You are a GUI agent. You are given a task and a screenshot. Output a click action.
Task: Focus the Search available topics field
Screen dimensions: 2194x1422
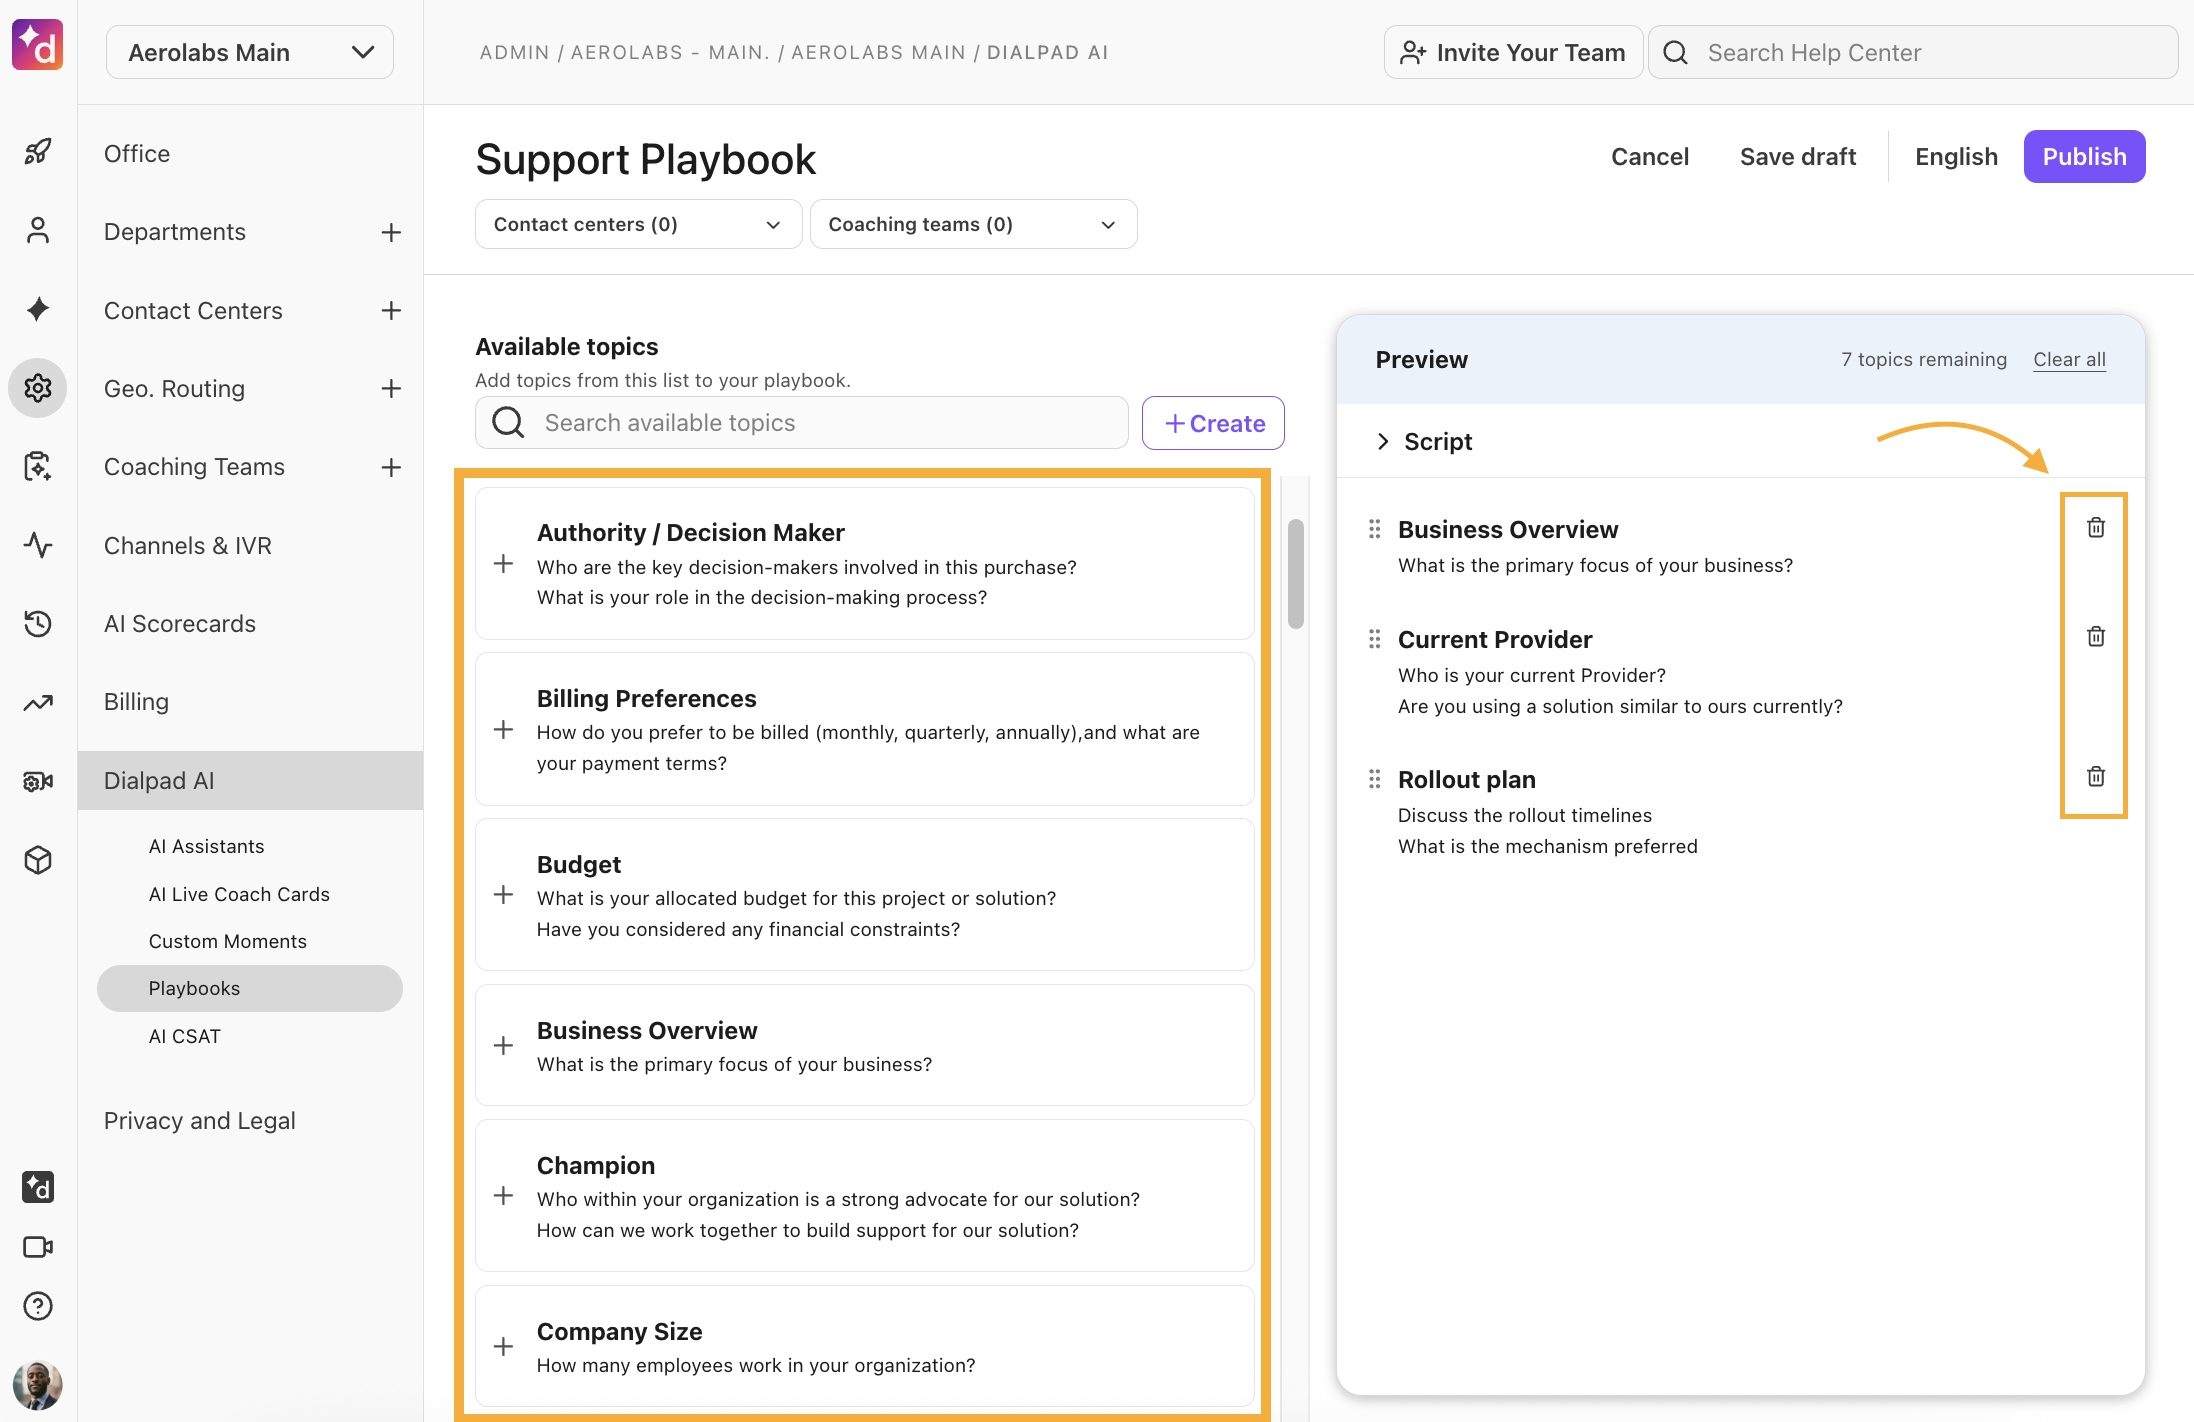(x=802, y=423)
